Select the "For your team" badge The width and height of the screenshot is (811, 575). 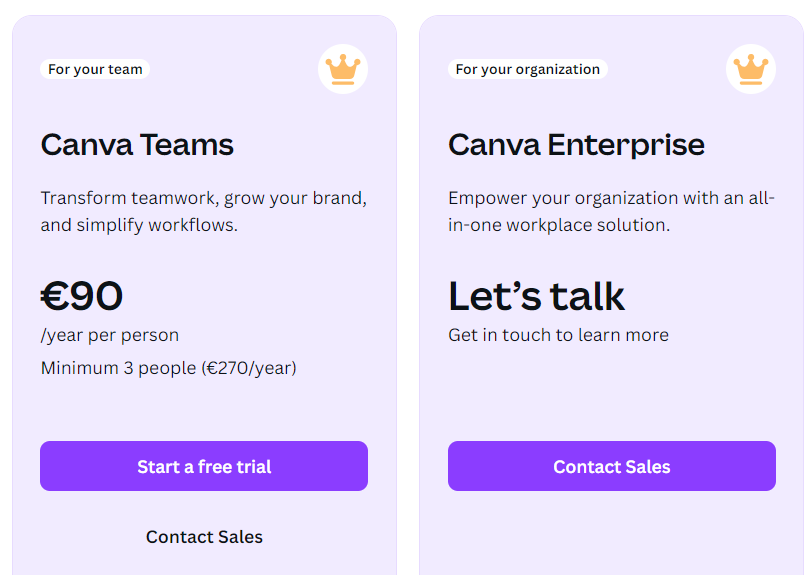click(95, 70)
